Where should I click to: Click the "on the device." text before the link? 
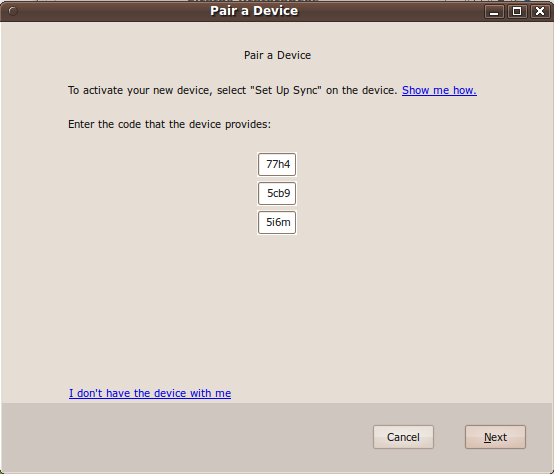tap(362, 90)
